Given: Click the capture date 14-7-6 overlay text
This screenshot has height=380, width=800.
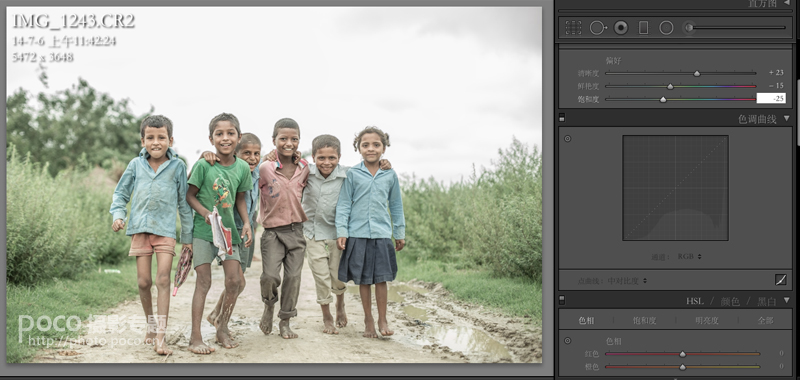Looking at the screenshot, I should click(64, 41).
